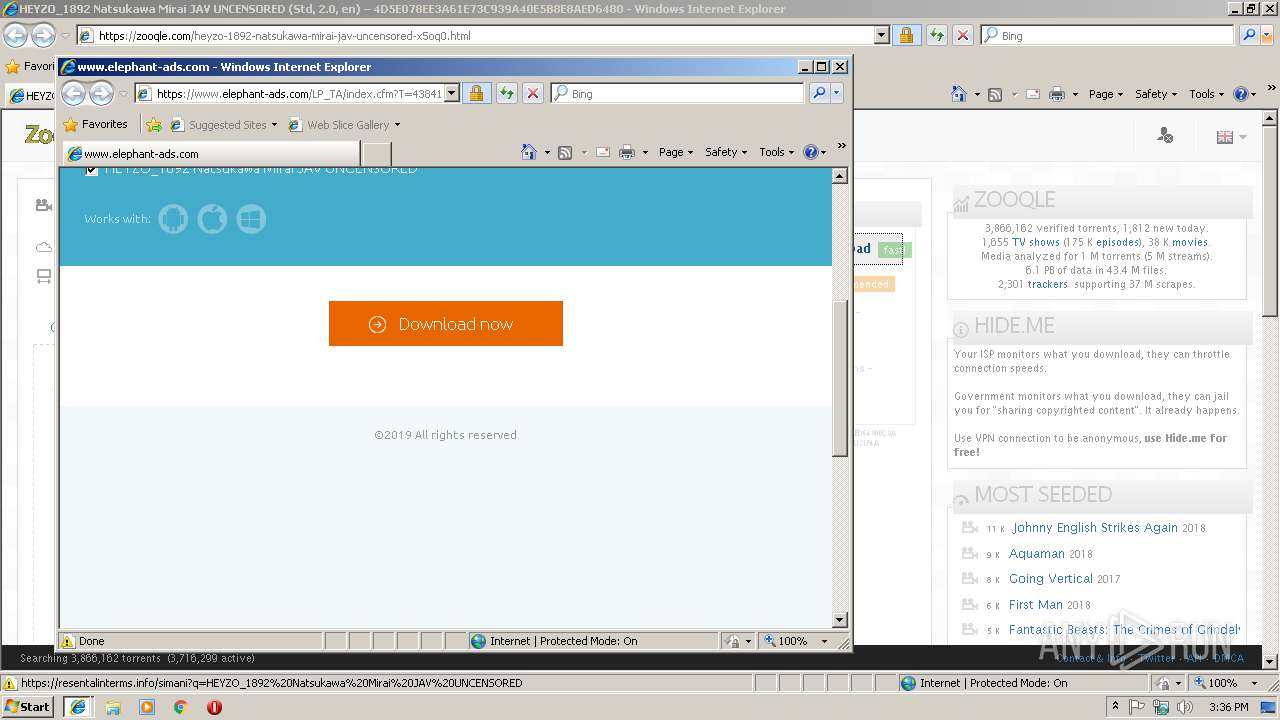Click volume icon in system tray
1280x720 pixels.
1184,707
